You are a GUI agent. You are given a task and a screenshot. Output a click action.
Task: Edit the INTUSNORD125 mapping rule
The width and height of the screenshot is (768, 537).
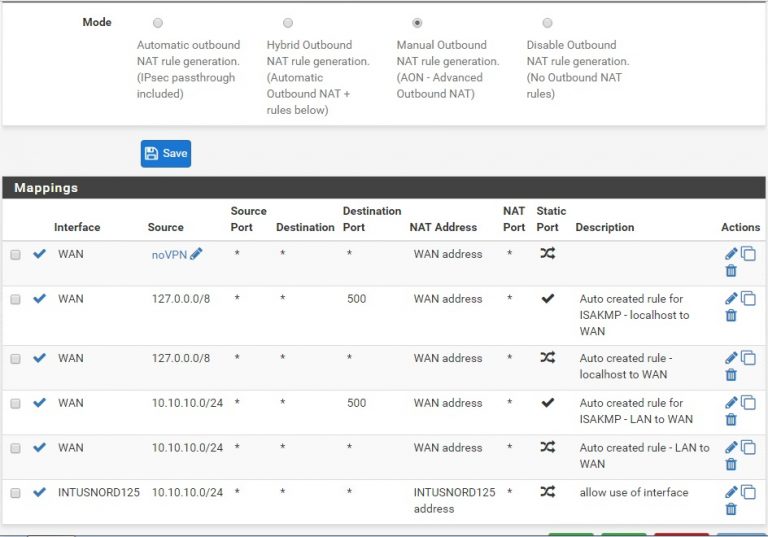coord(731,492)
